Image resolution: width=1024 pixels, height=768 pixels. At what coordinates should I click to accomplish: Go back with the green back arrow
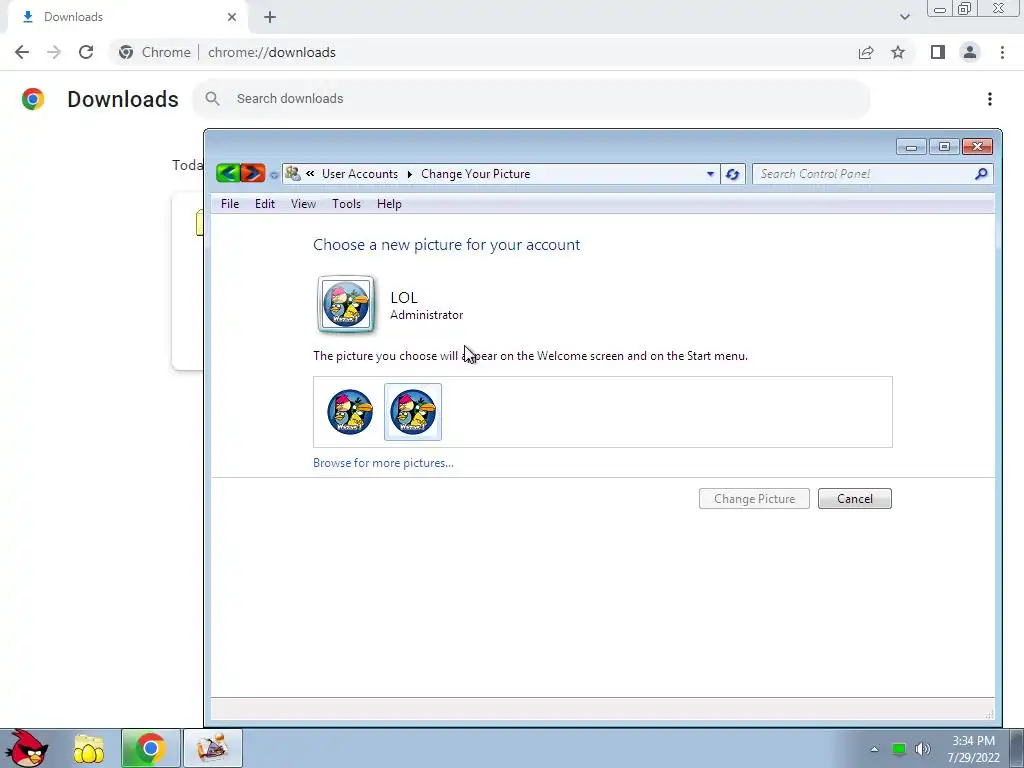tap(228, 173)
